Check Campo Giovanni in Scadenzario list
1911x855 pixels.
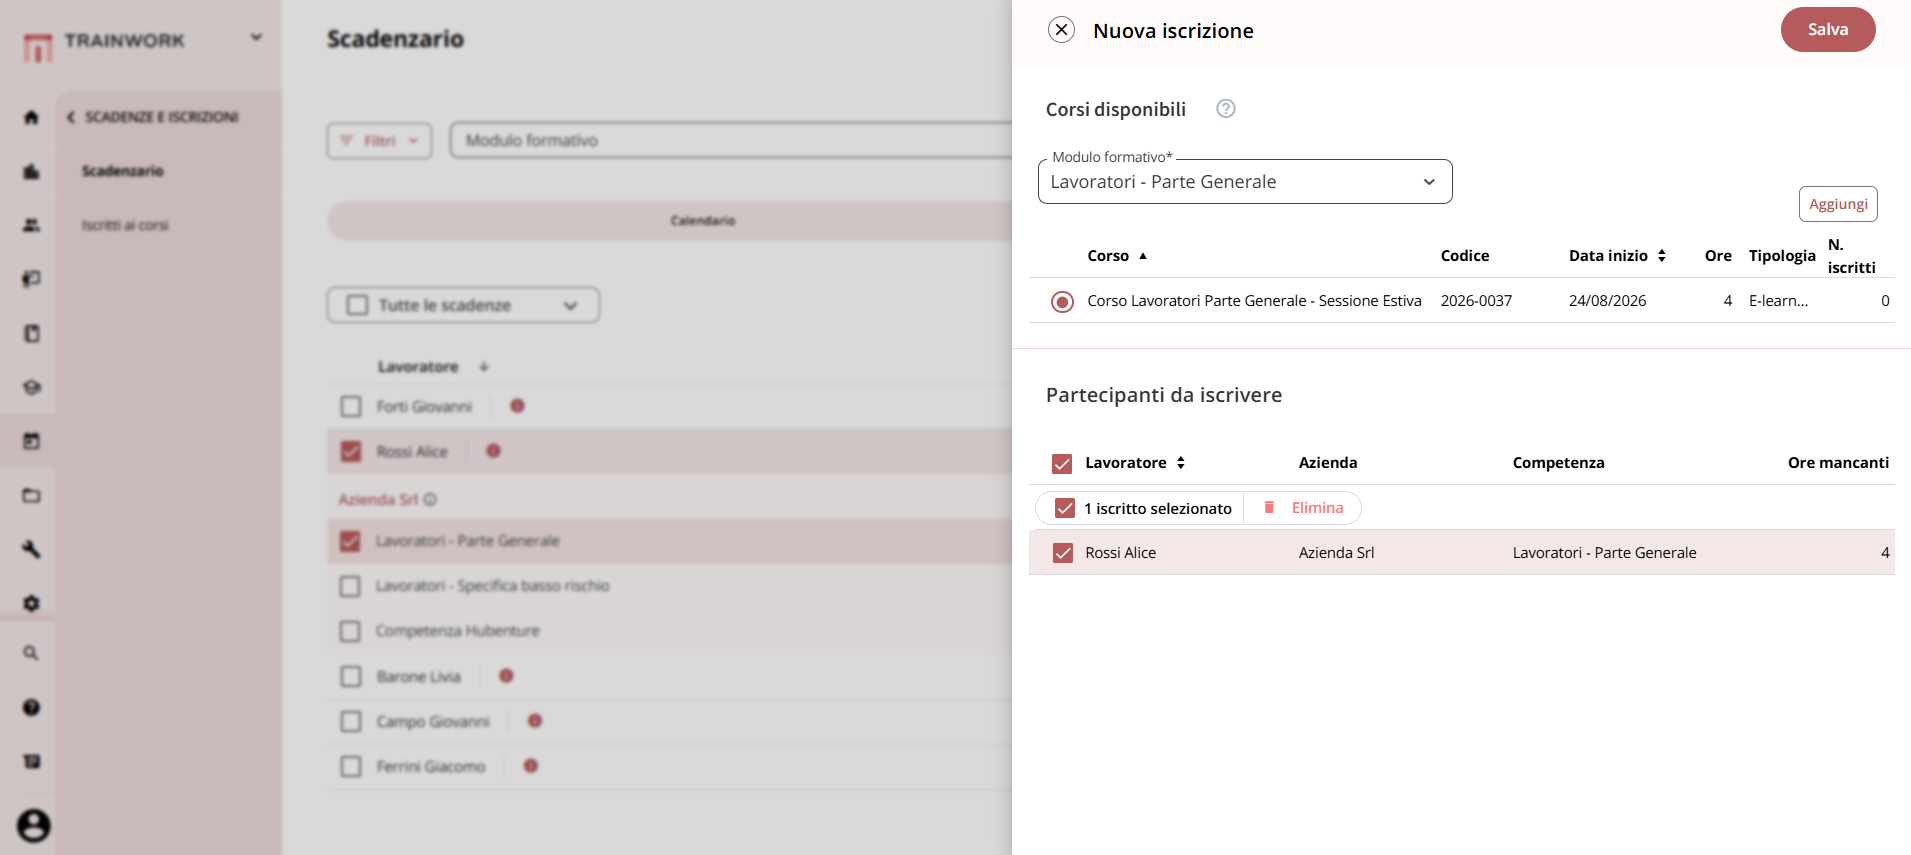(x=351, y=722)
